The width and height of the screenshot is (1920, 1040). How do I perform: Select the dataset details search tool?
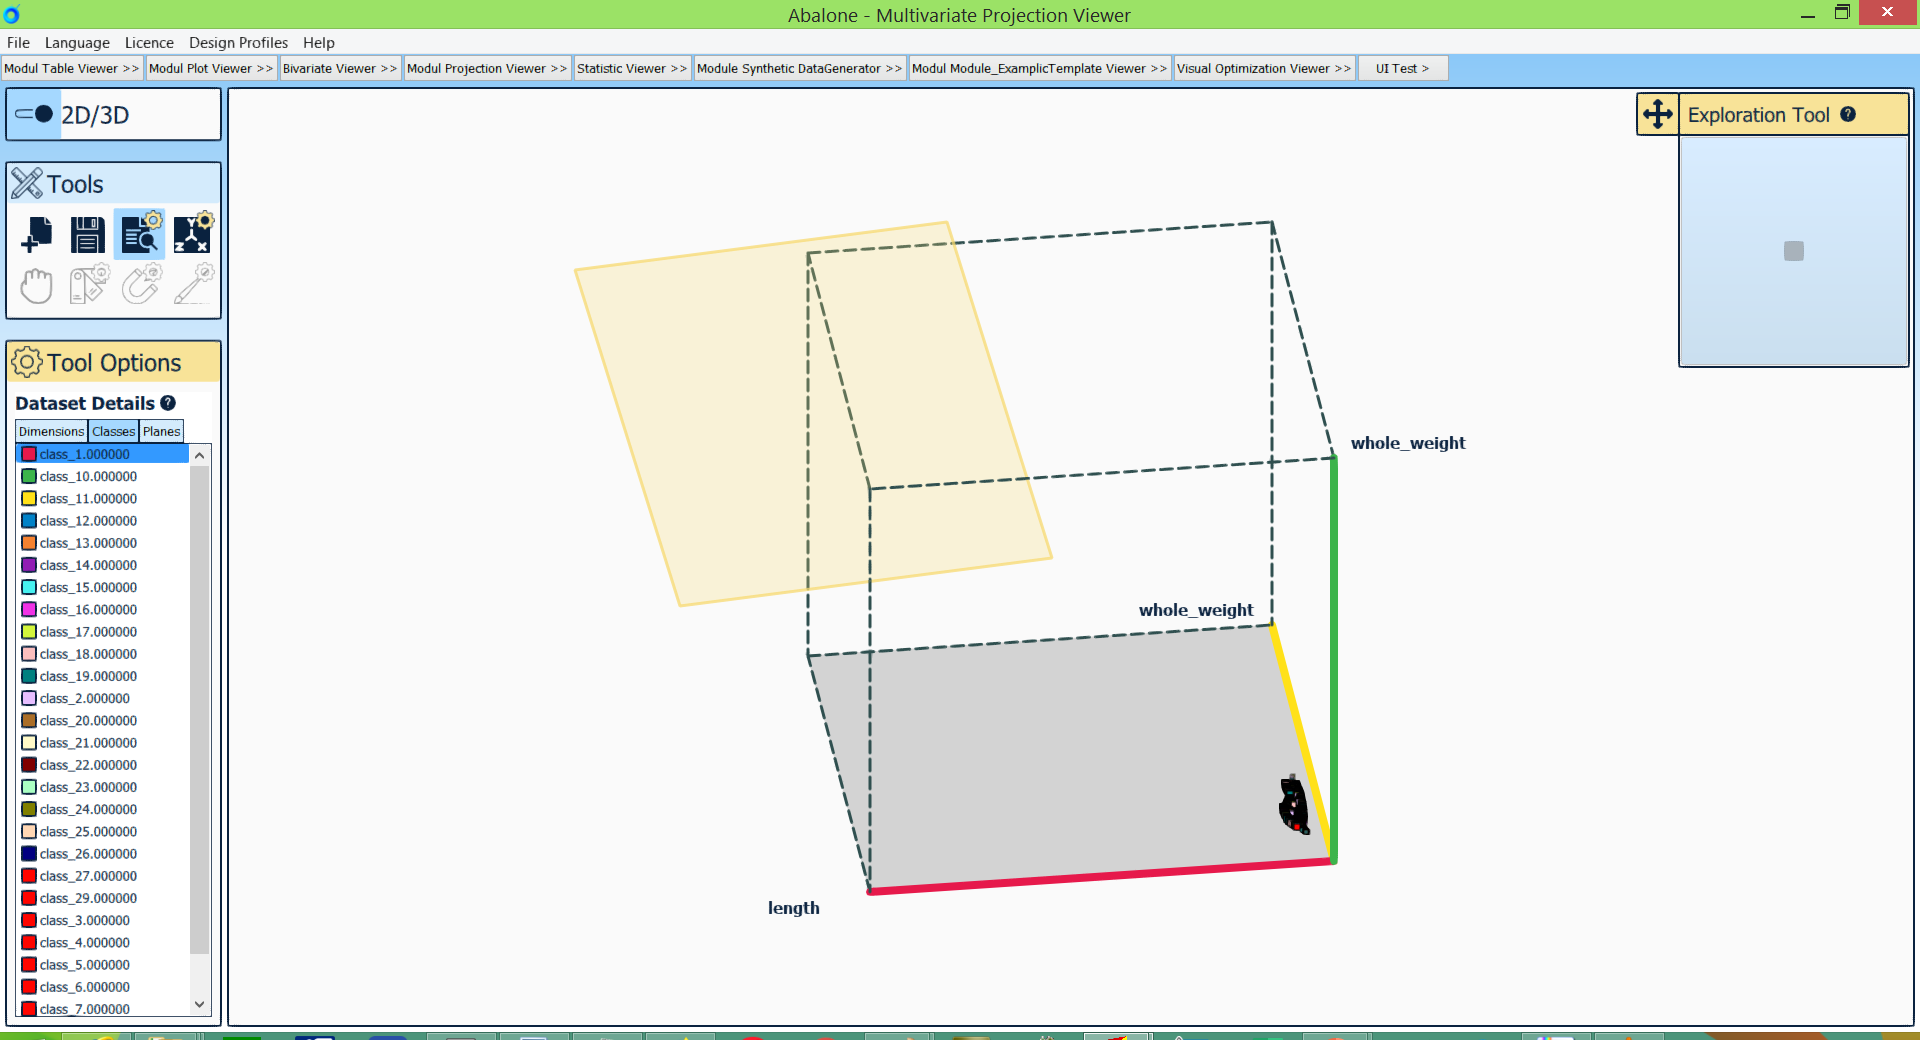[x=140, y=234]
